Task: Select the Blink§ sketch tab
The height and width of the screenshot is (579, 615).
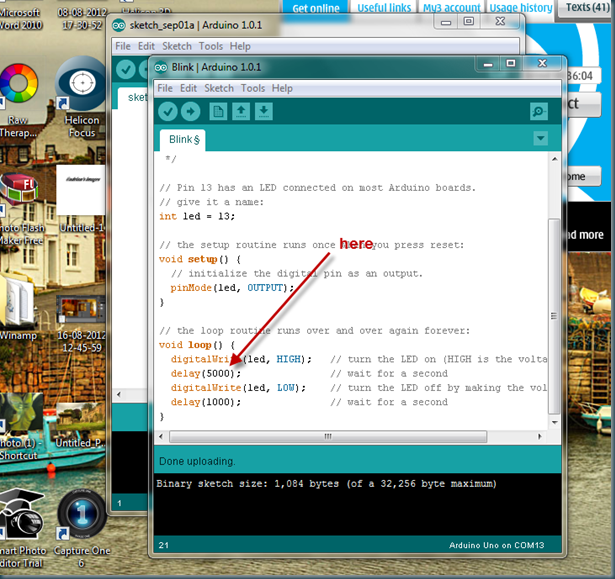Action: click(183, 140)
